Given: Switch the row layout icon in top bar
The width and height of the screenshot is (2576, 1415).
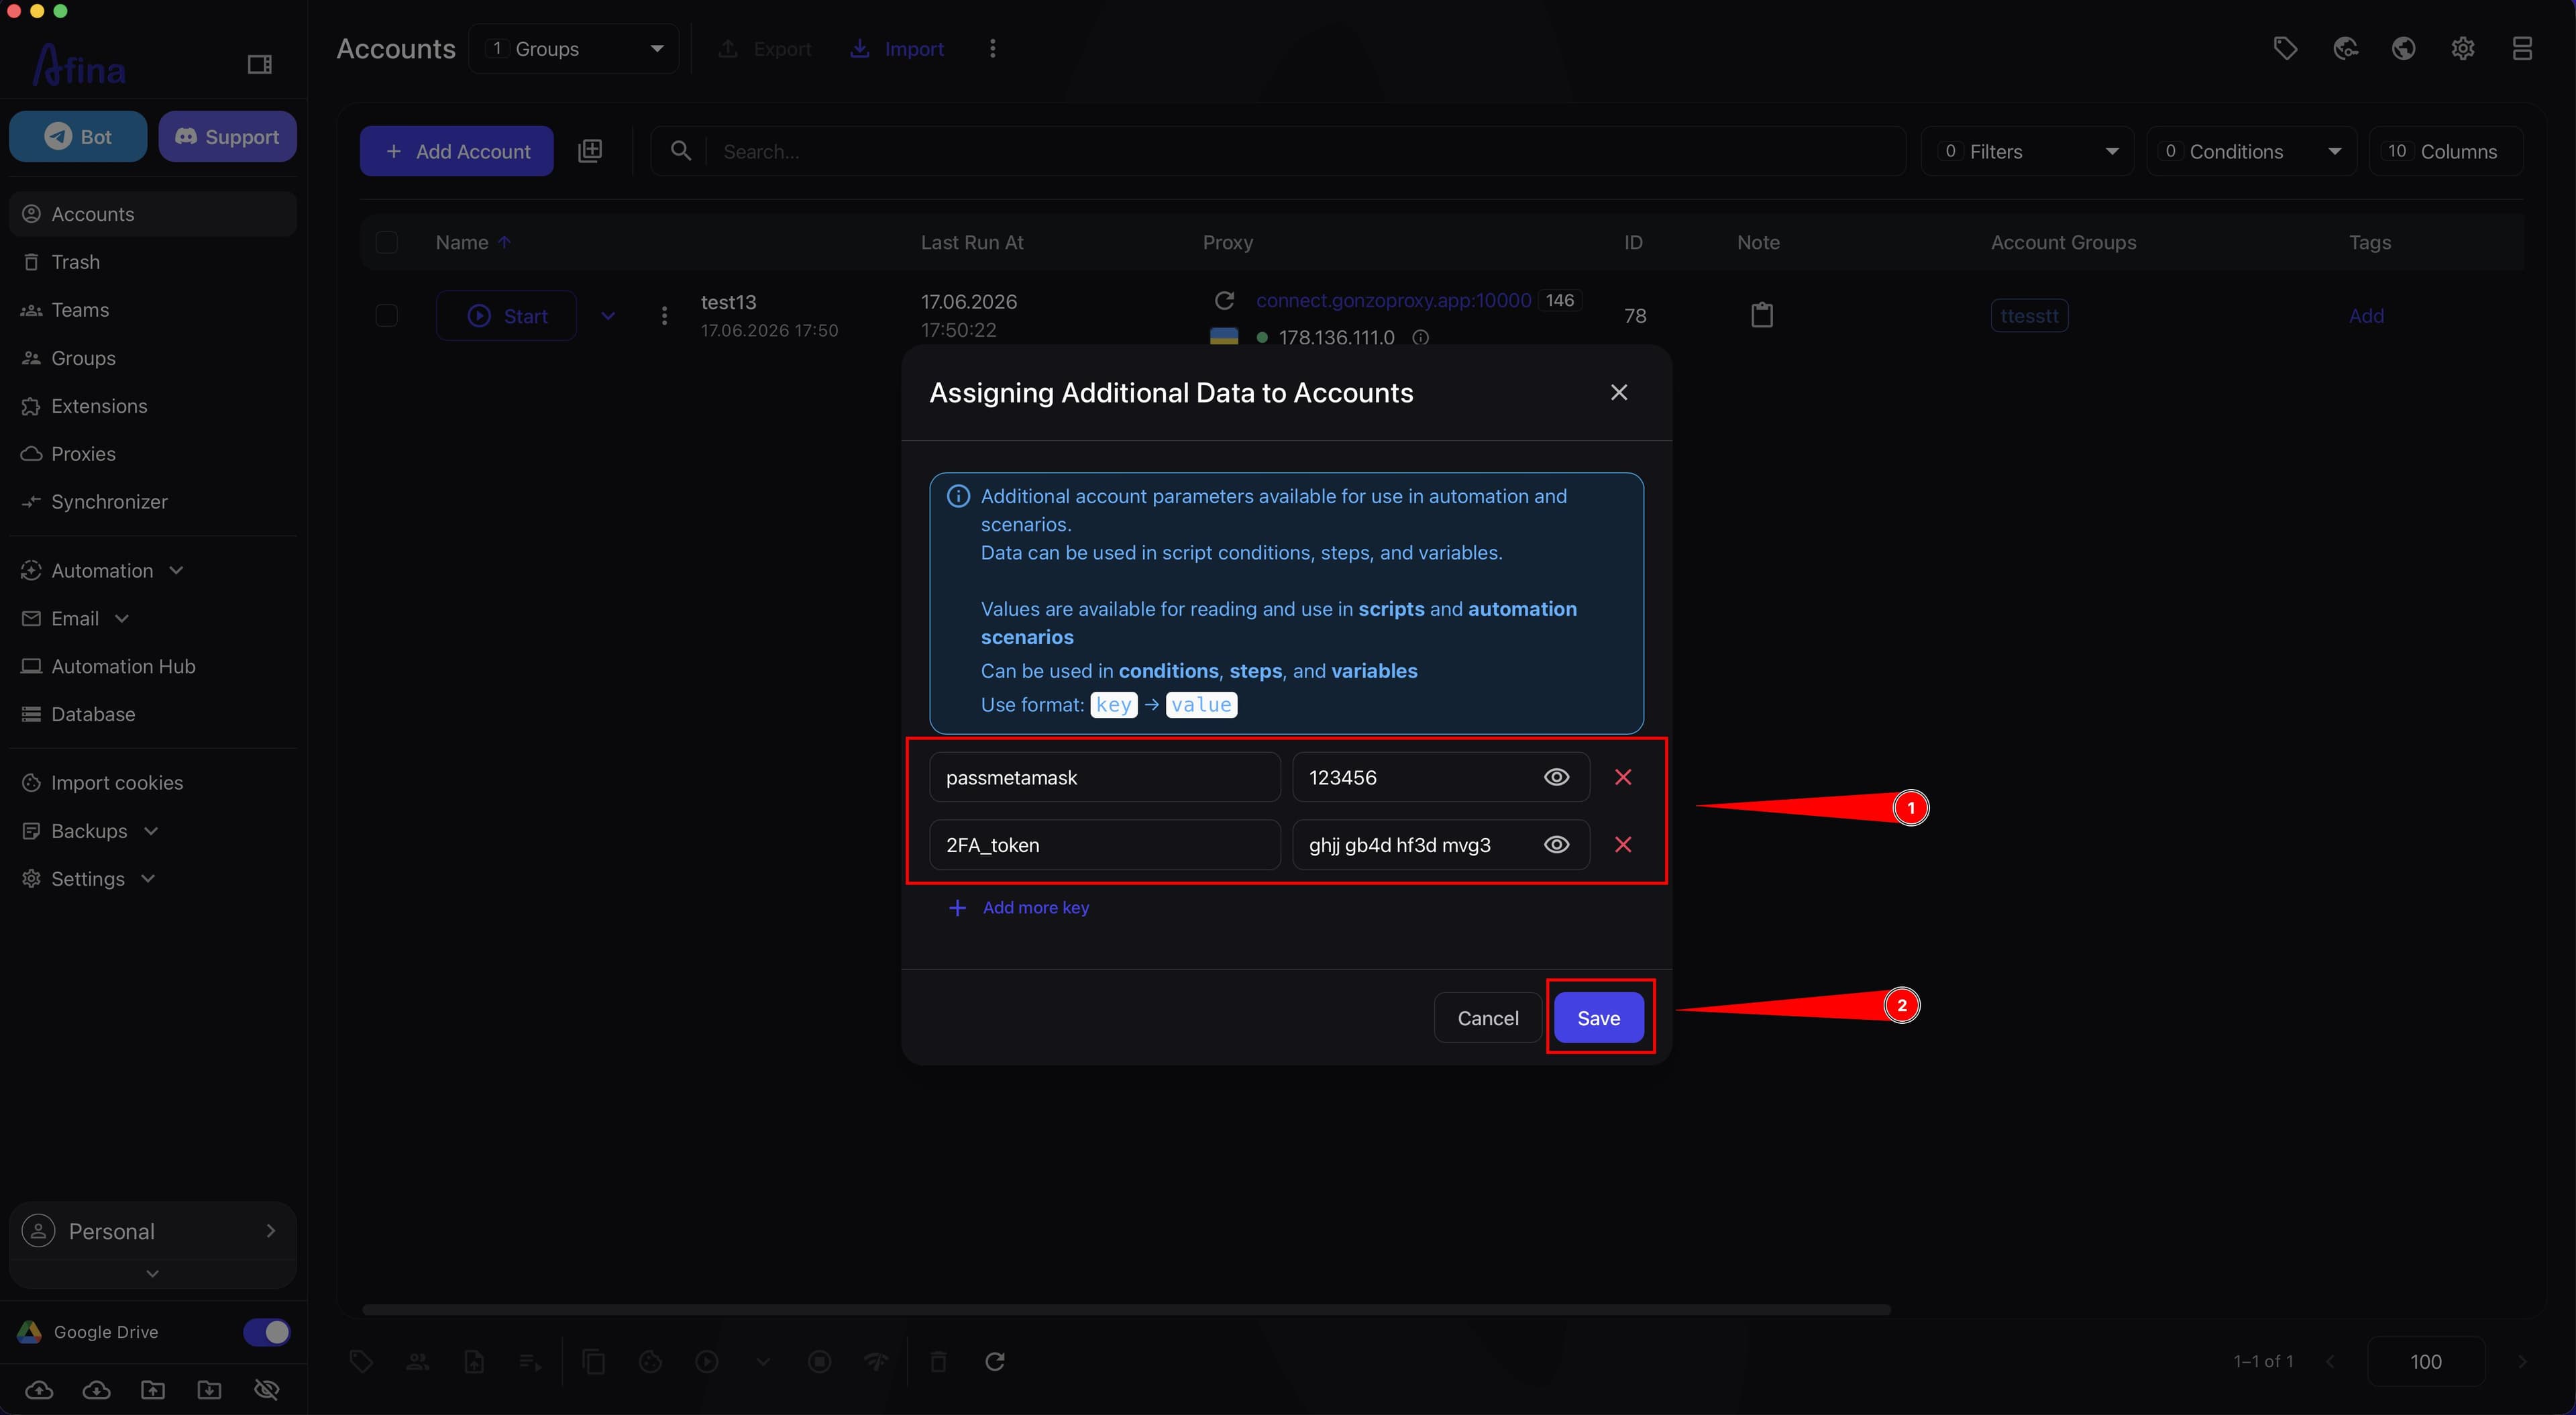Looking at the screenshot, I should pyautogui.click(x=2522, y=48).
